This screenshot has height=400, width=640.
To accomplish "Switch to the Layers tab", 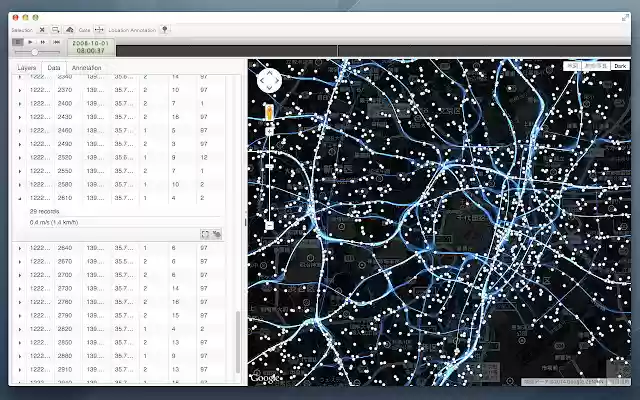I will pos(27,68).
